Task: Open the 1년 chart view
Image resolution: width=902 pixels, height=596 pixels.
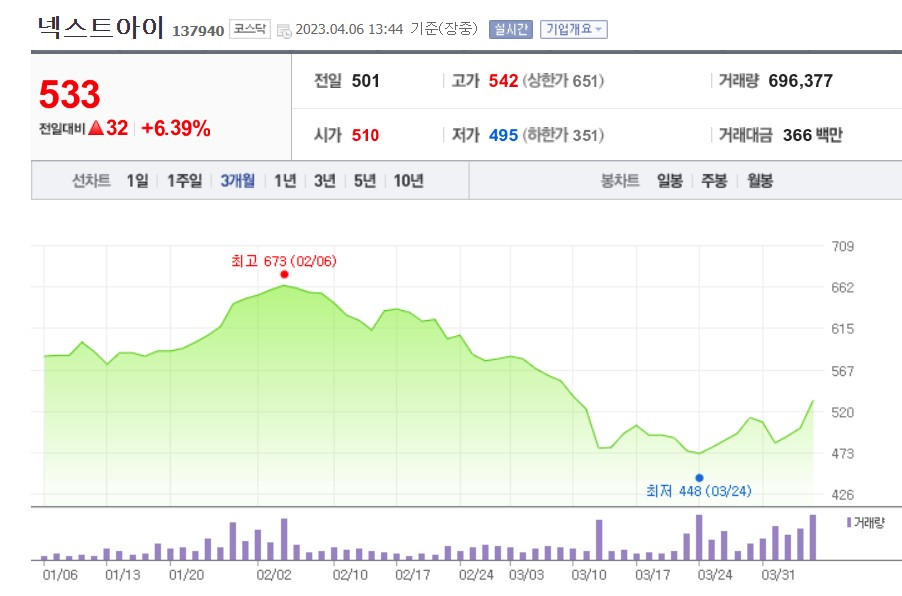Action: (283, 182)
